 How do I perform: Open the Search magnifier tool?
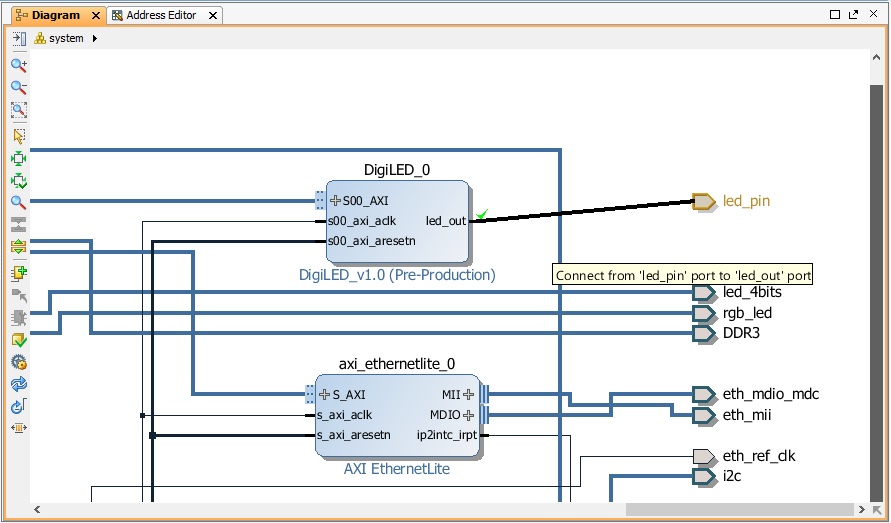click(19, 202)
